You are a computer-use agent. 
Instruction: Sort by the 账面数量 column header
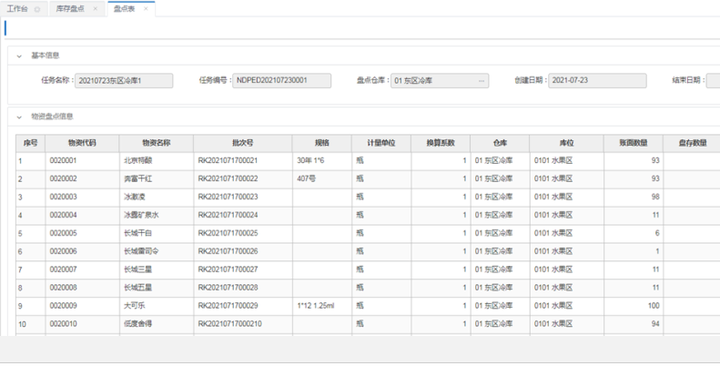633,143
